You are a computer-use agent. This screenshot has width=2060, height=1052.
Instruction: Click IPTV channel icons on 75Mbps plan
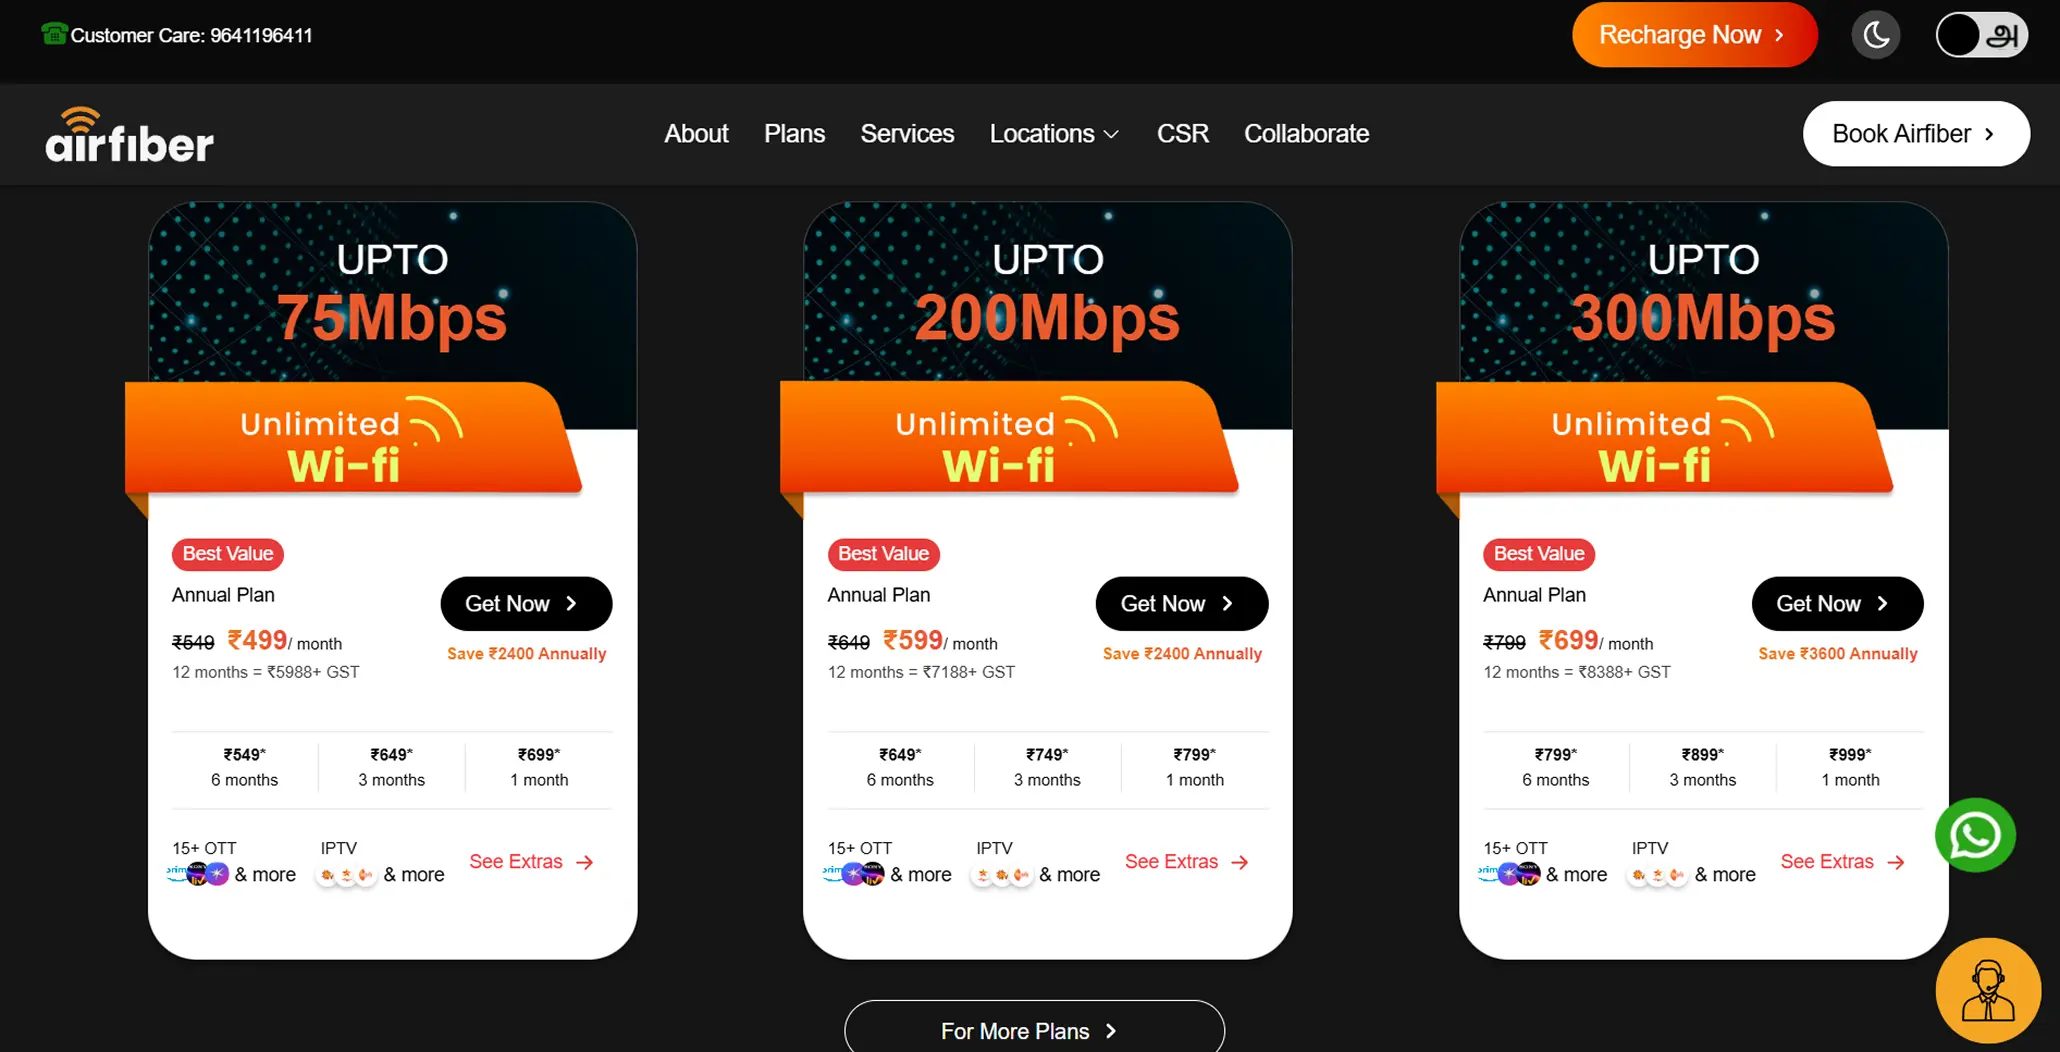[x=346, y=875]
